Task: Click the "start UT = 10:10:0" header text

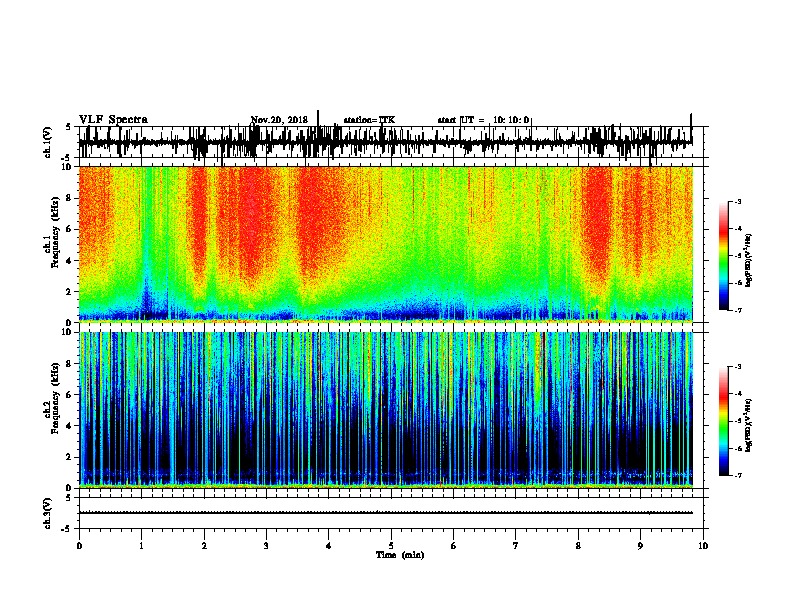Action: pos(483,120)
